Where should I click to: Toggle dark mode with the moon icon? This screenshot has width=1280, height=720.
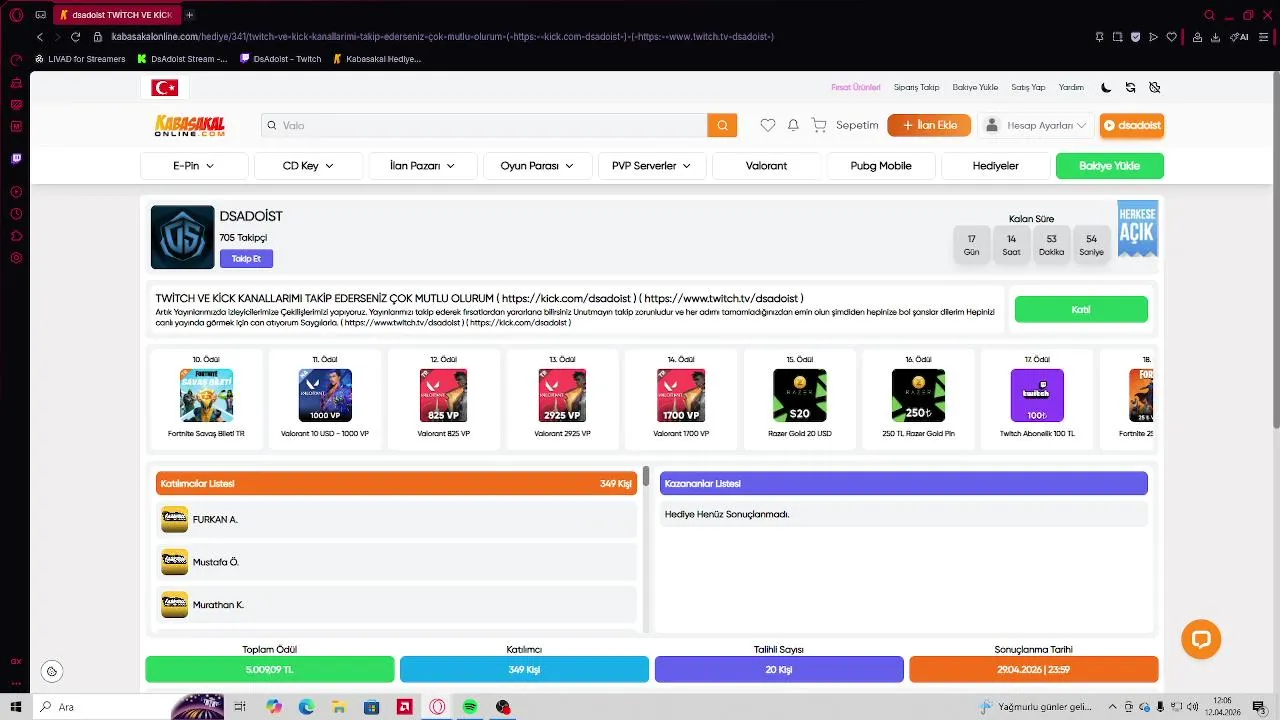point(1106,87)
